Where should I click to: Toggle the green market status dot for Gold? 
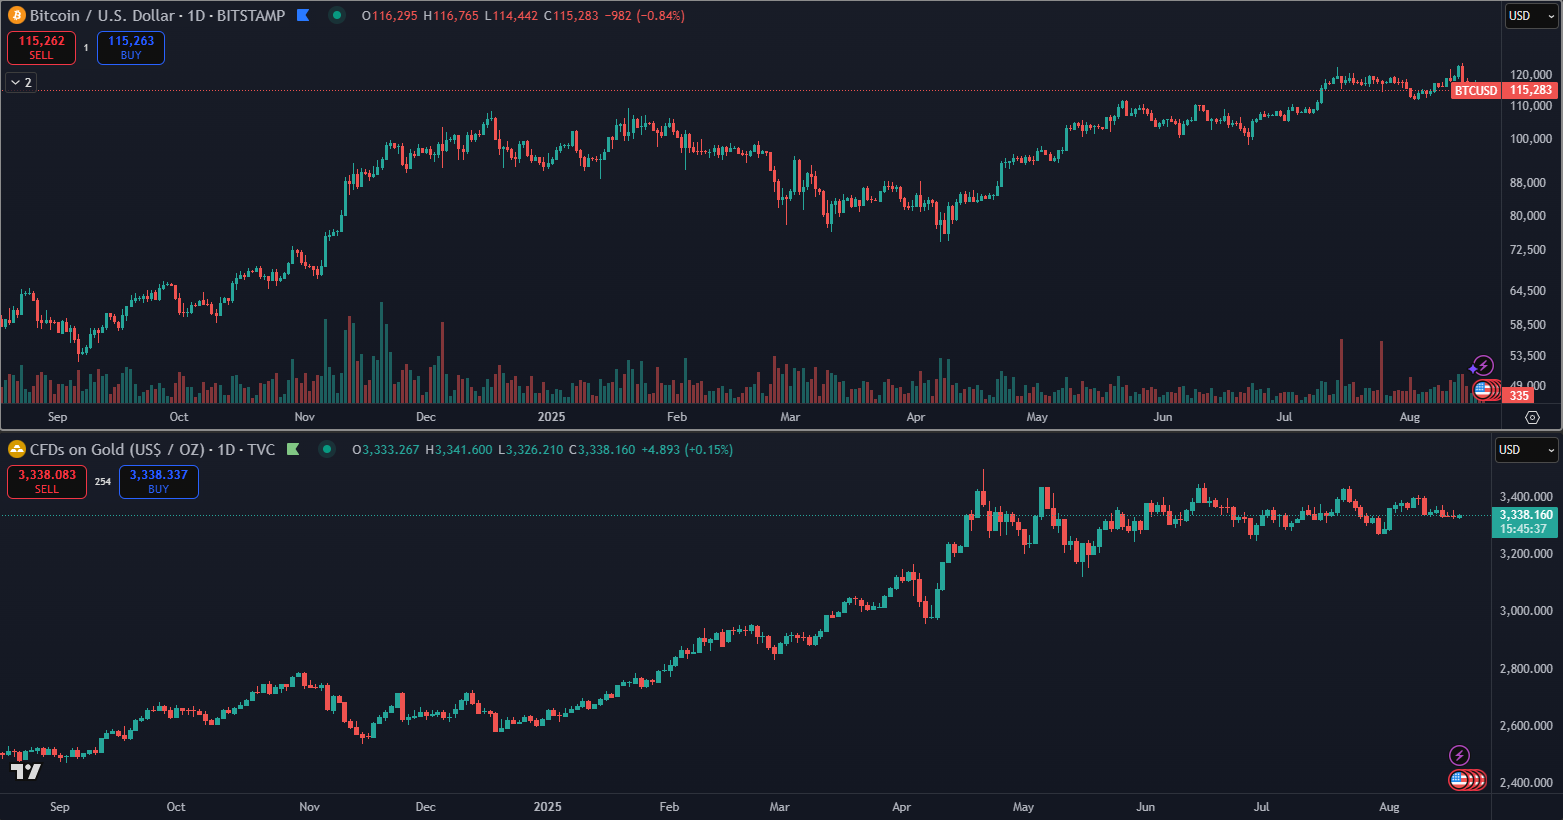point(327,450)
